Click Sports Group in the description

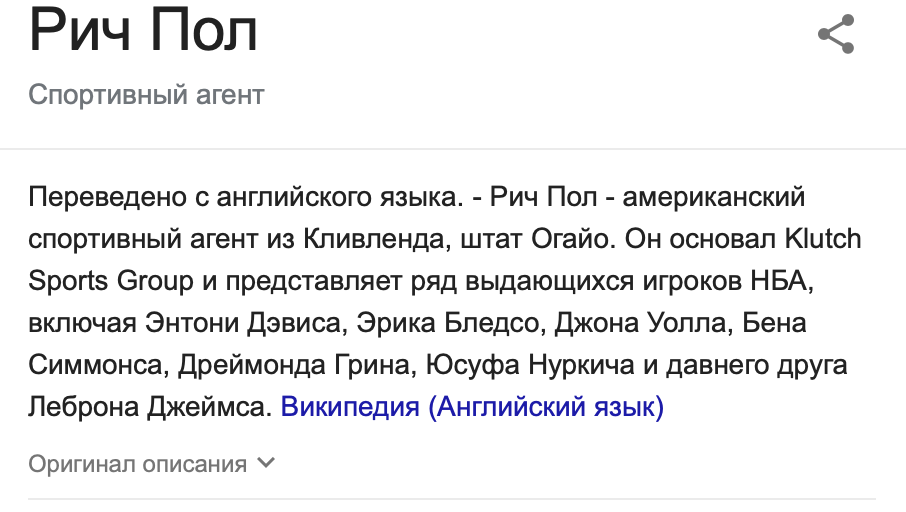[x=111, y=281]
